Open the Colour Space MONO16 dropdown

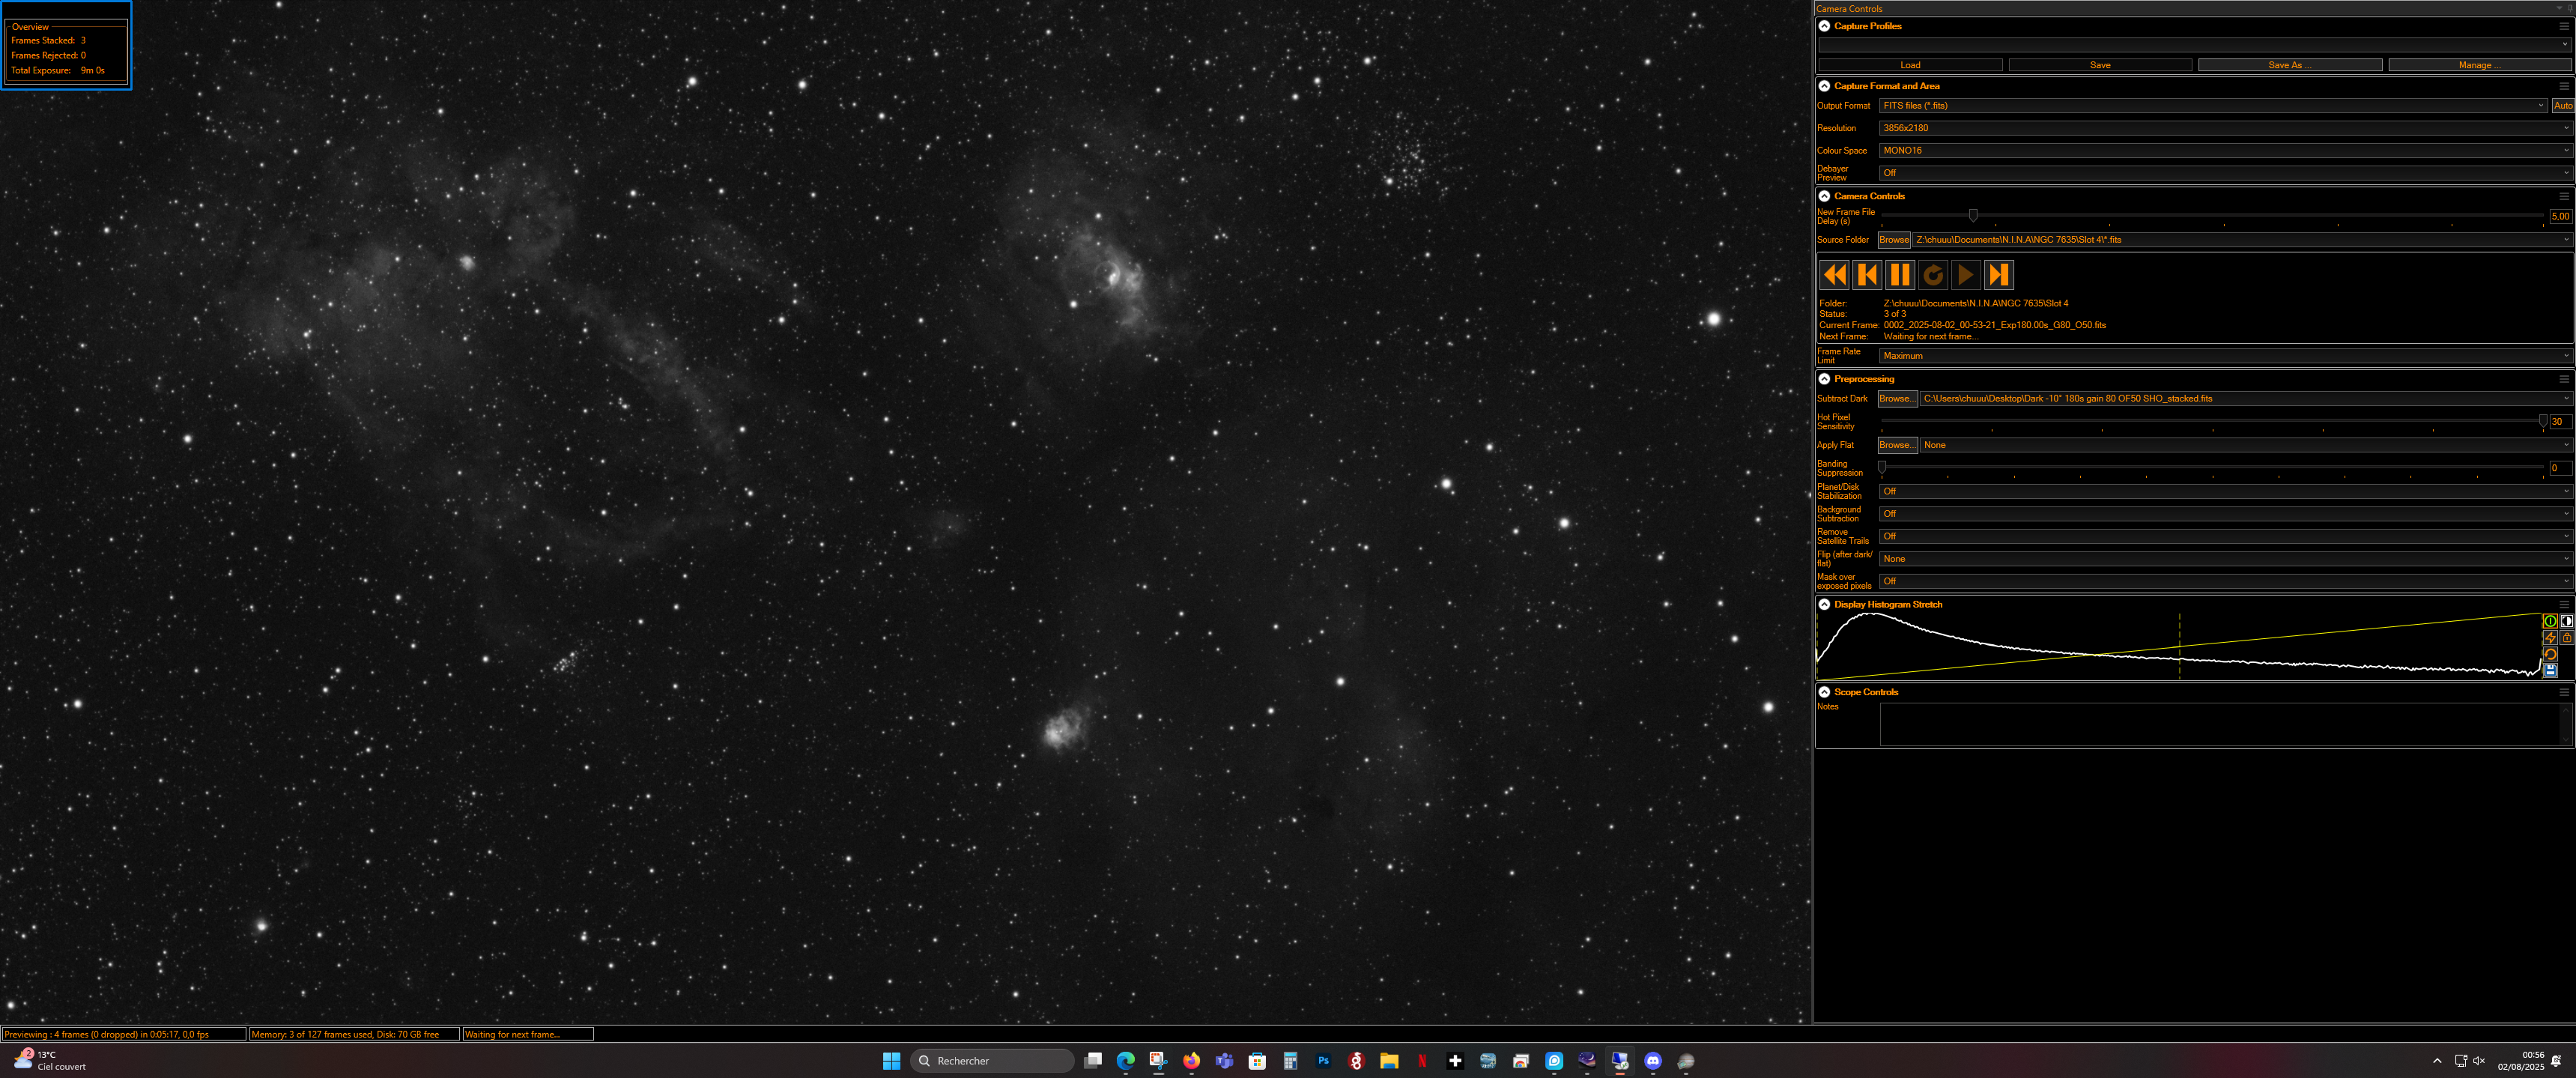[2225, 150]
